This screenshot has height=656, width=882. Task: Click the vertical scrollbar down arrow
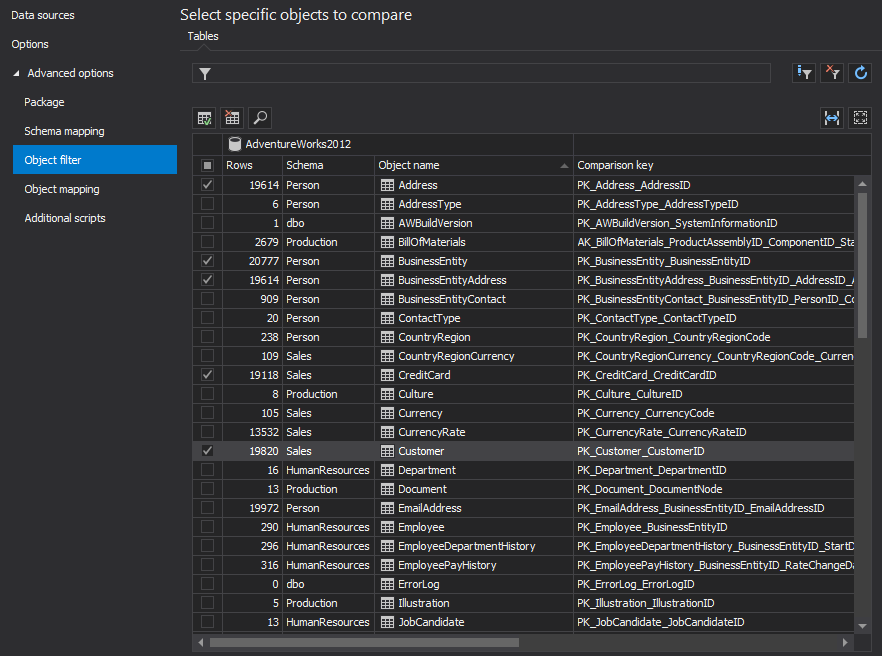coord(863,626)
